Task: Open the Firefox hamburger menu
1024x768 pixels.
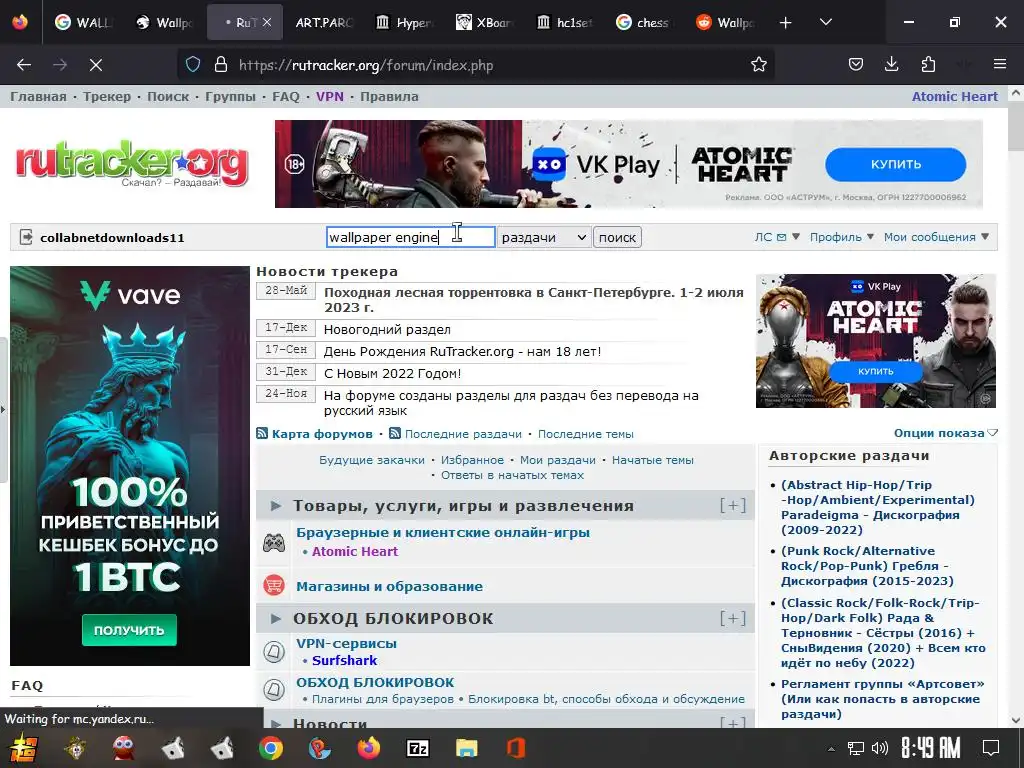Action: tap(1000, 65)
